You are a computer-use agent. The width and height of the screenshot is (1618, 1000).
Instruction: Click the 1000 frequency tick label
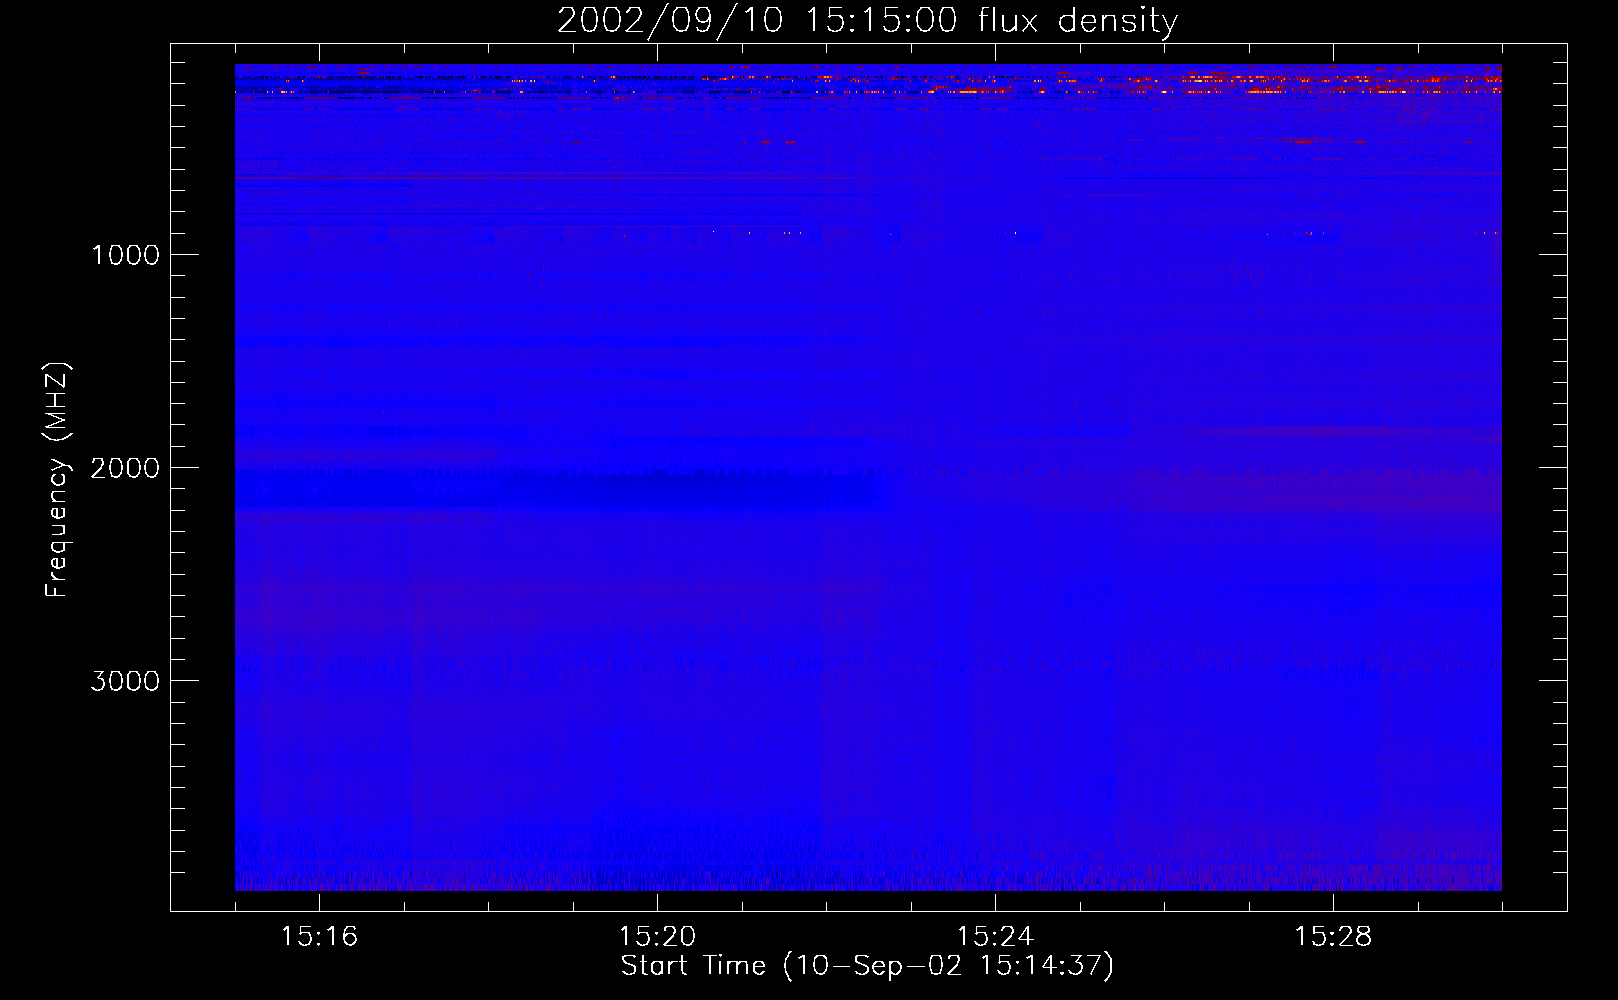[125, 255]
